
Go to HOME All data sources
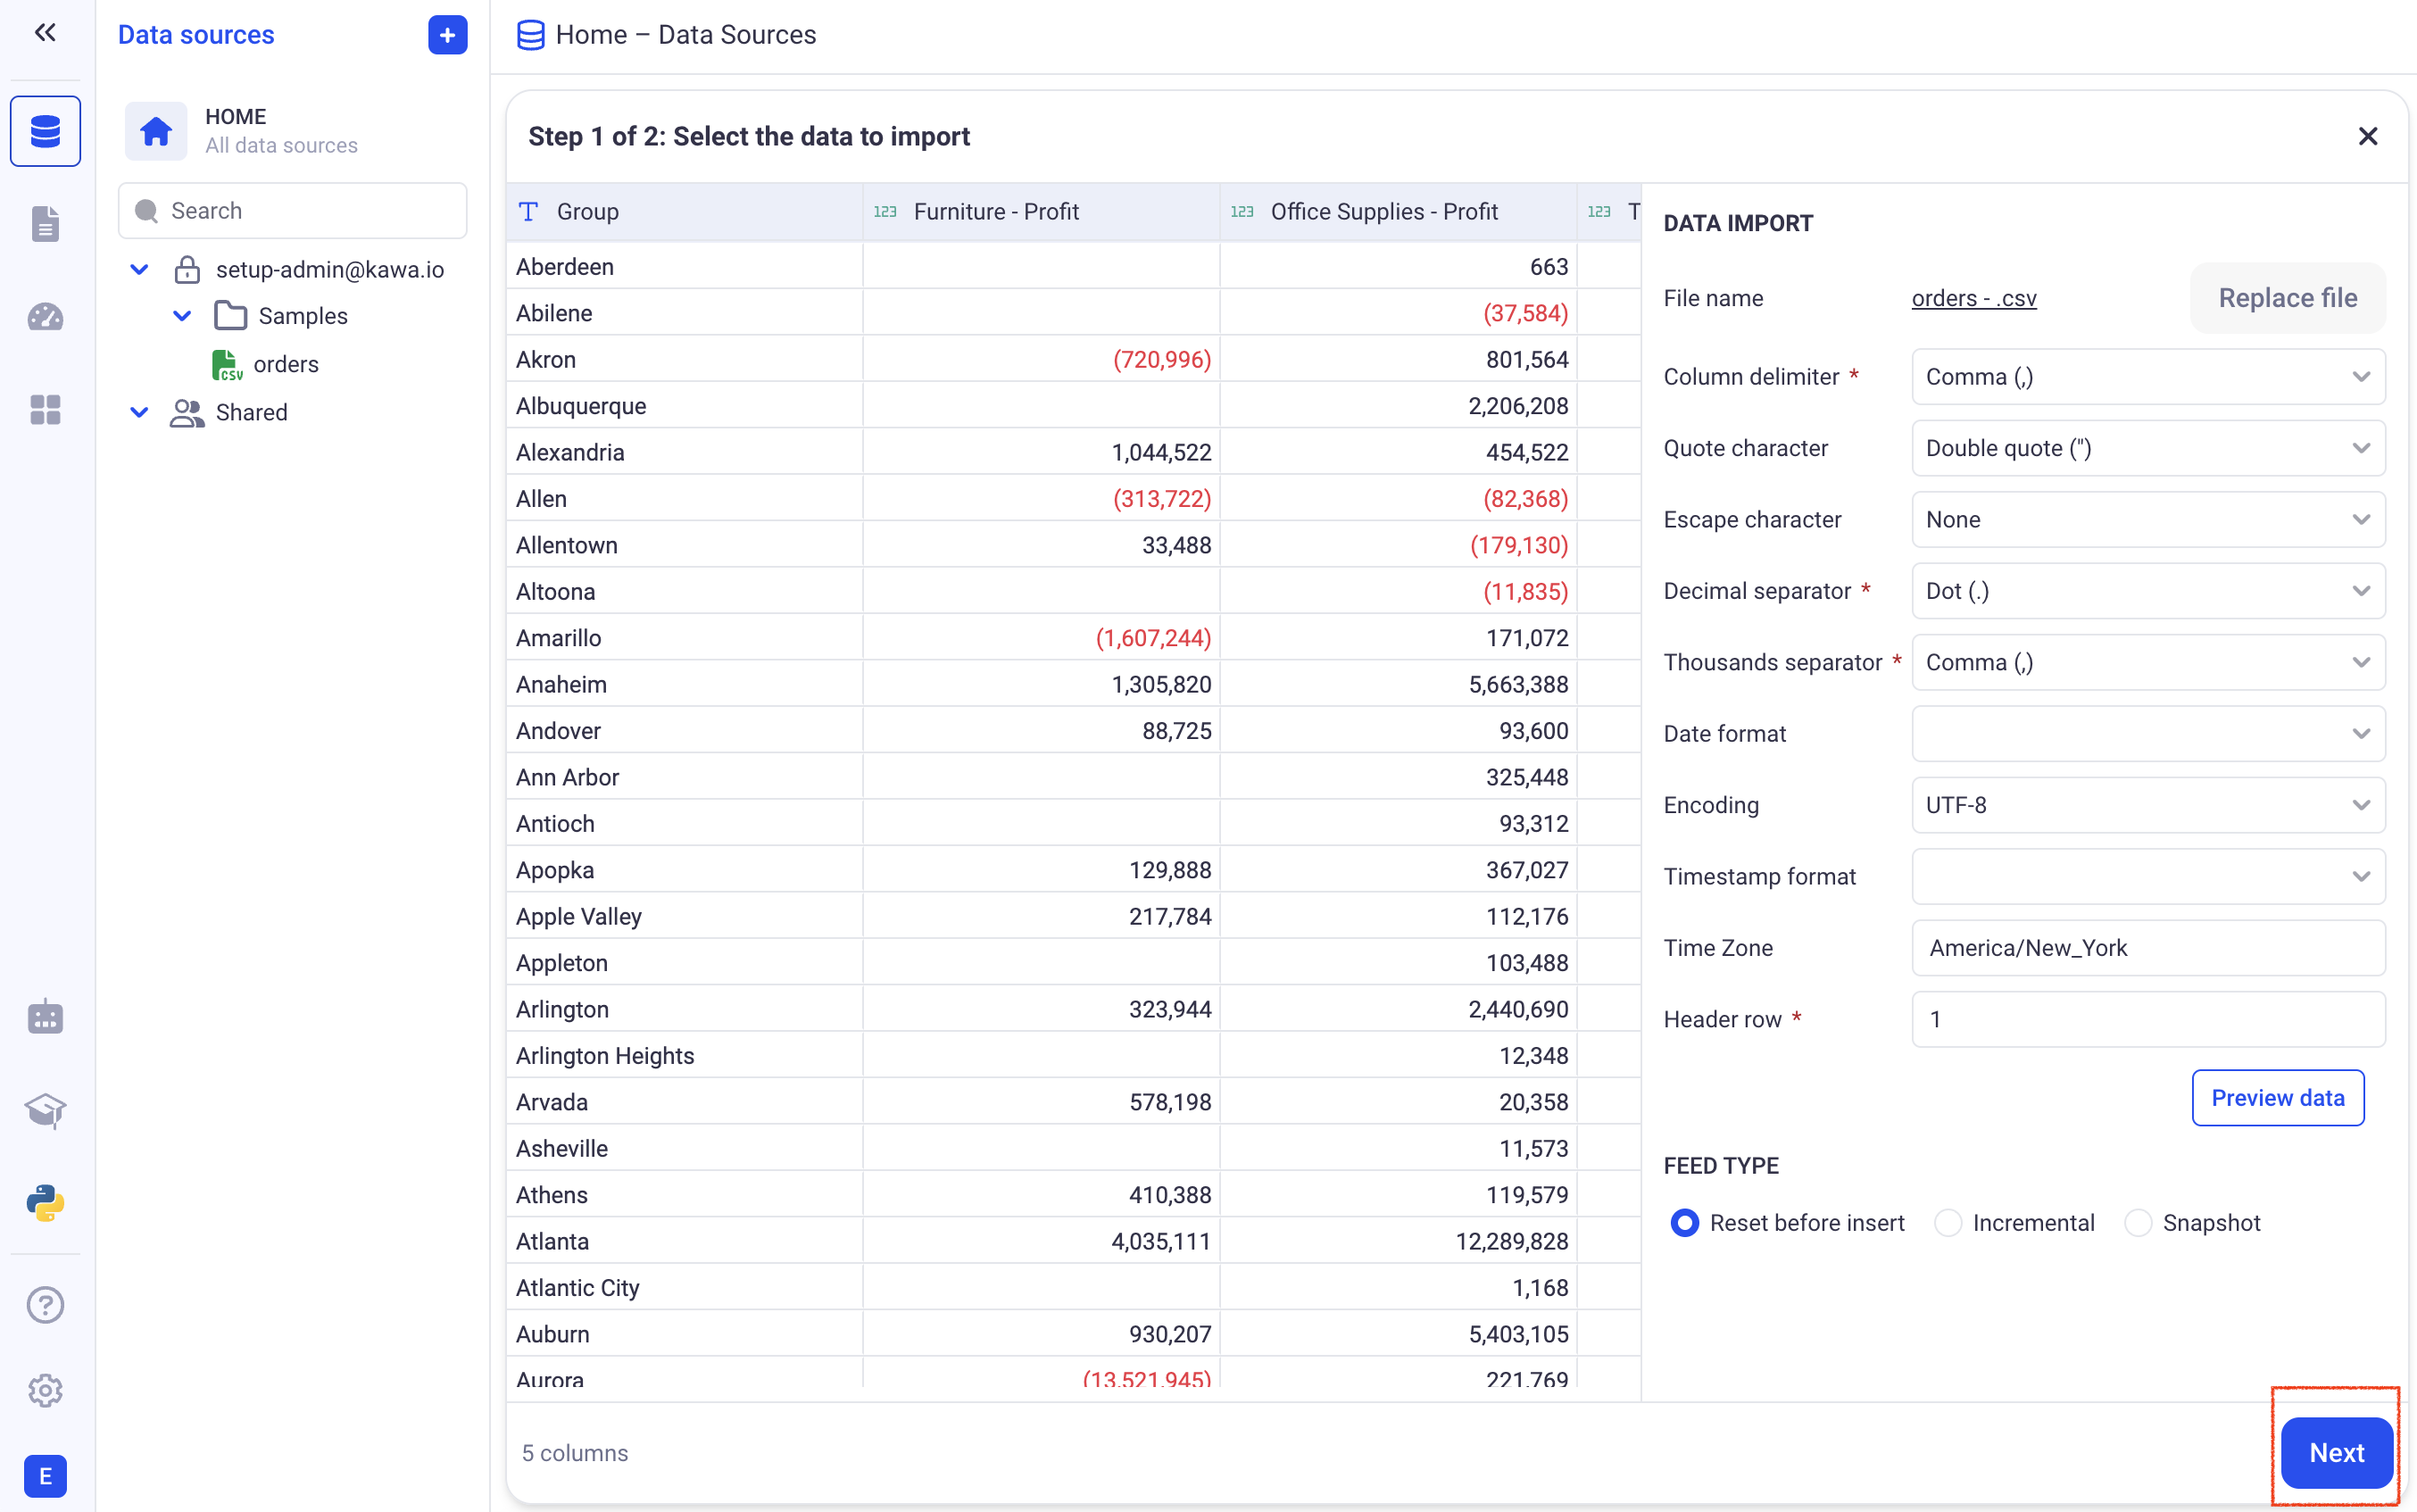click(x=280, y=131)
